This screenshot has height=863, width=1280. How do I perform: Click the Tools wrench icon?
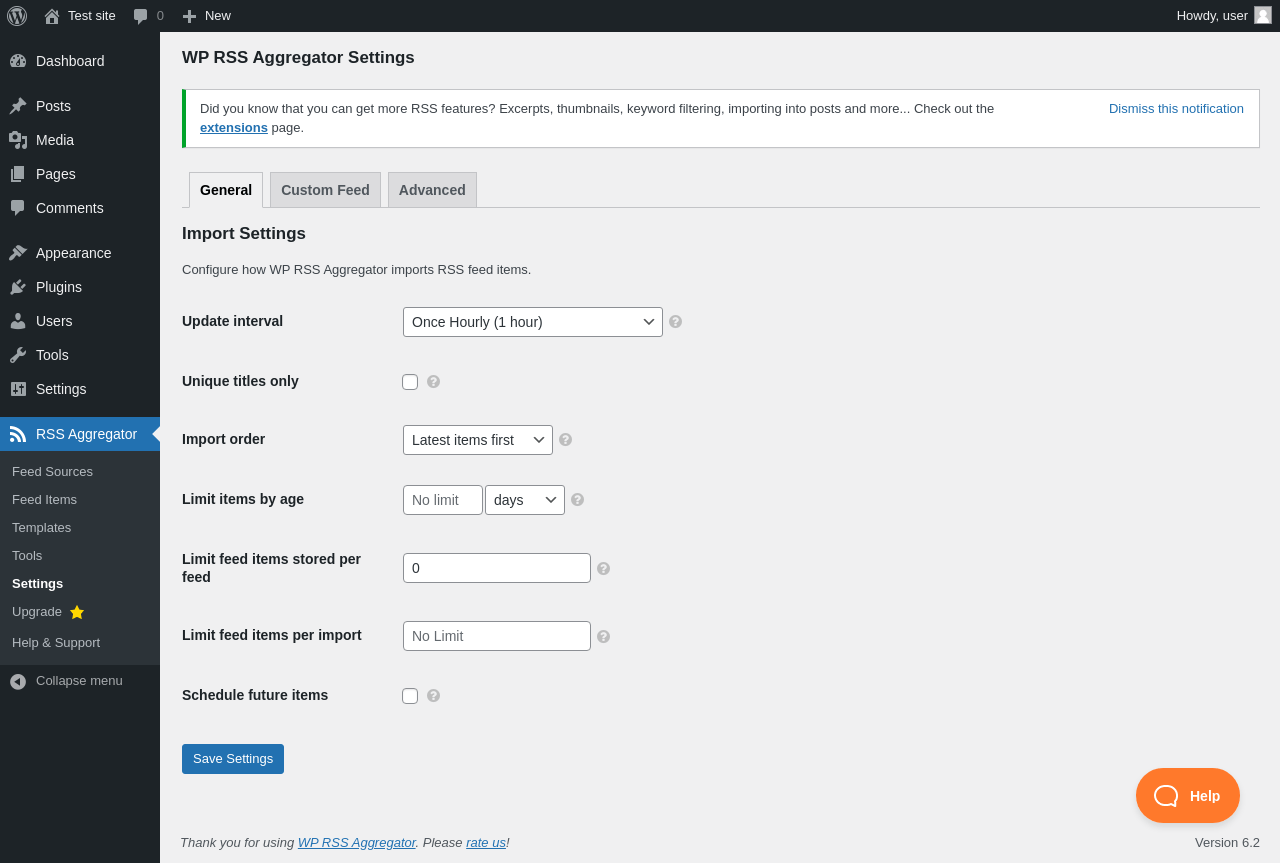tap(18, 355)
